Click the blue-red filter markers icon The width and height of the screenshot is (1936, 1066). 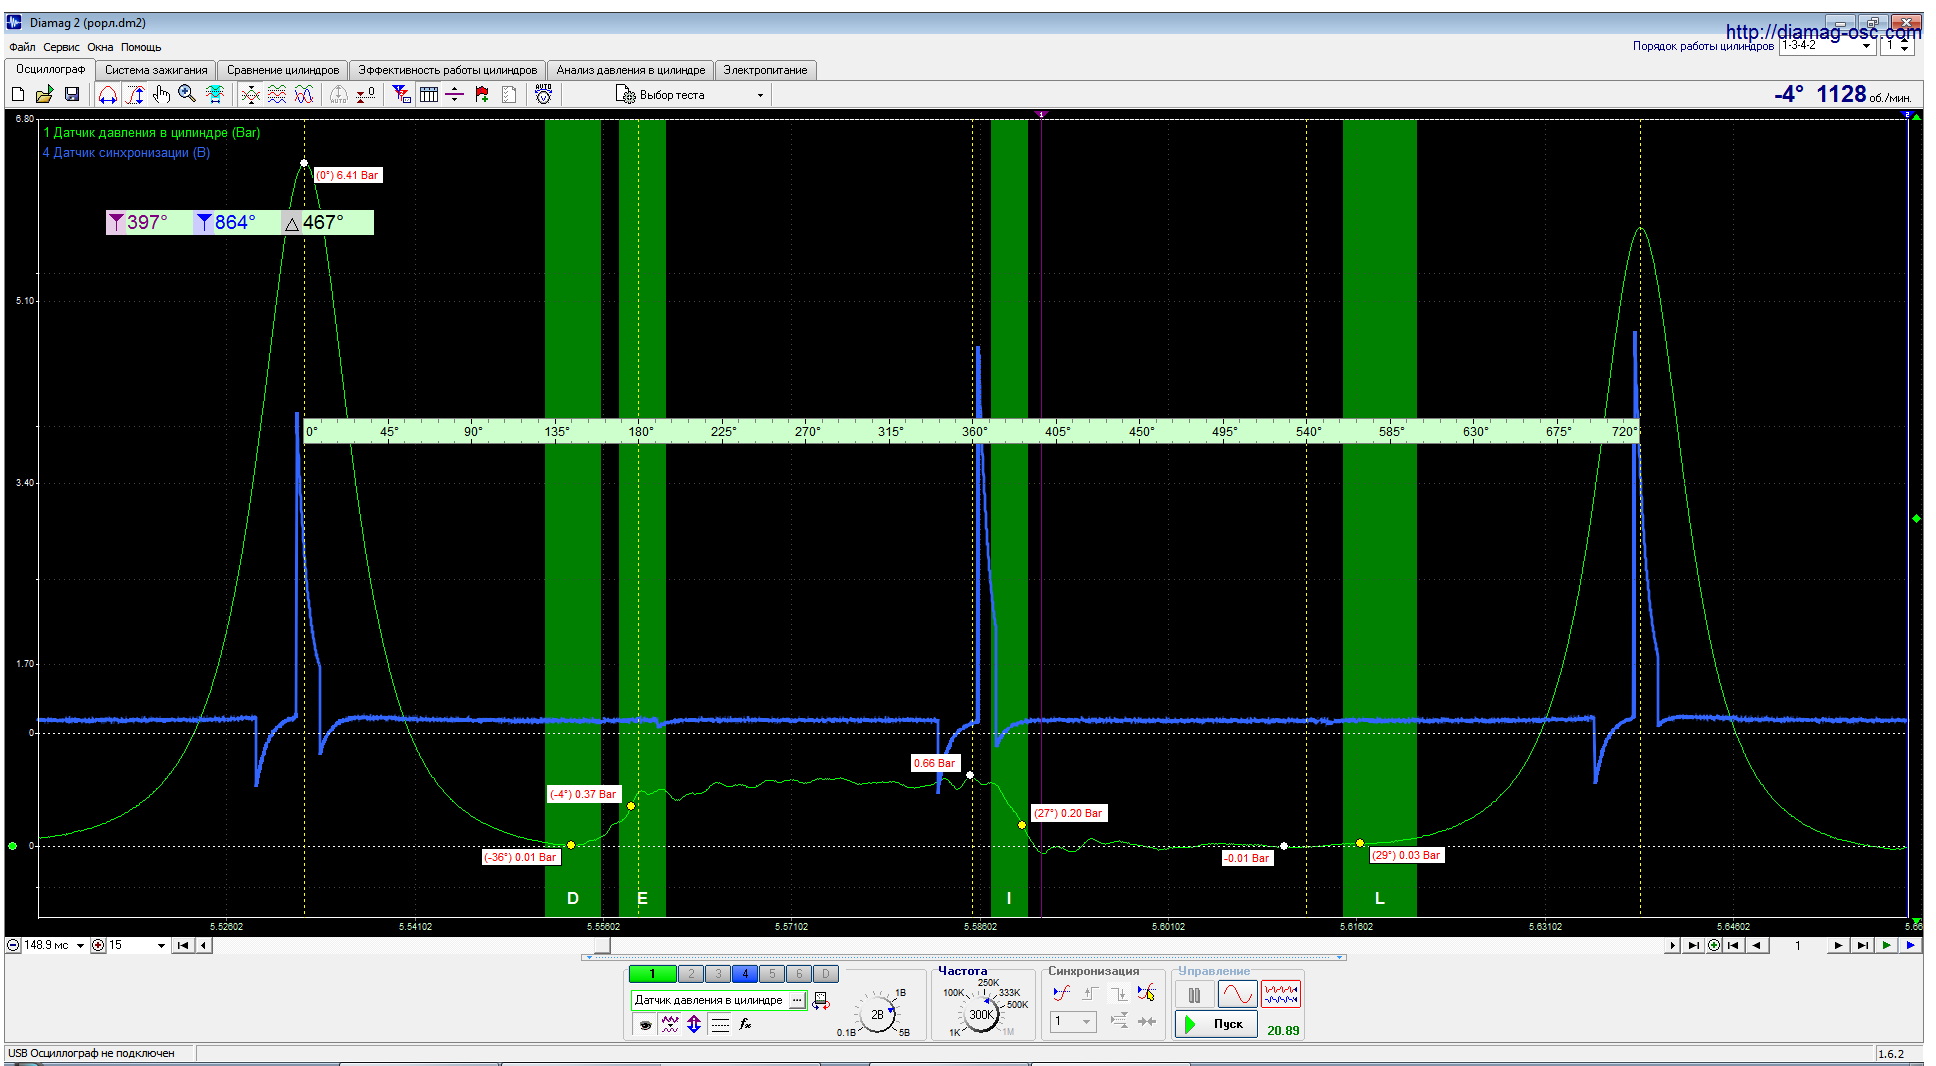click(x=402, y=94)
